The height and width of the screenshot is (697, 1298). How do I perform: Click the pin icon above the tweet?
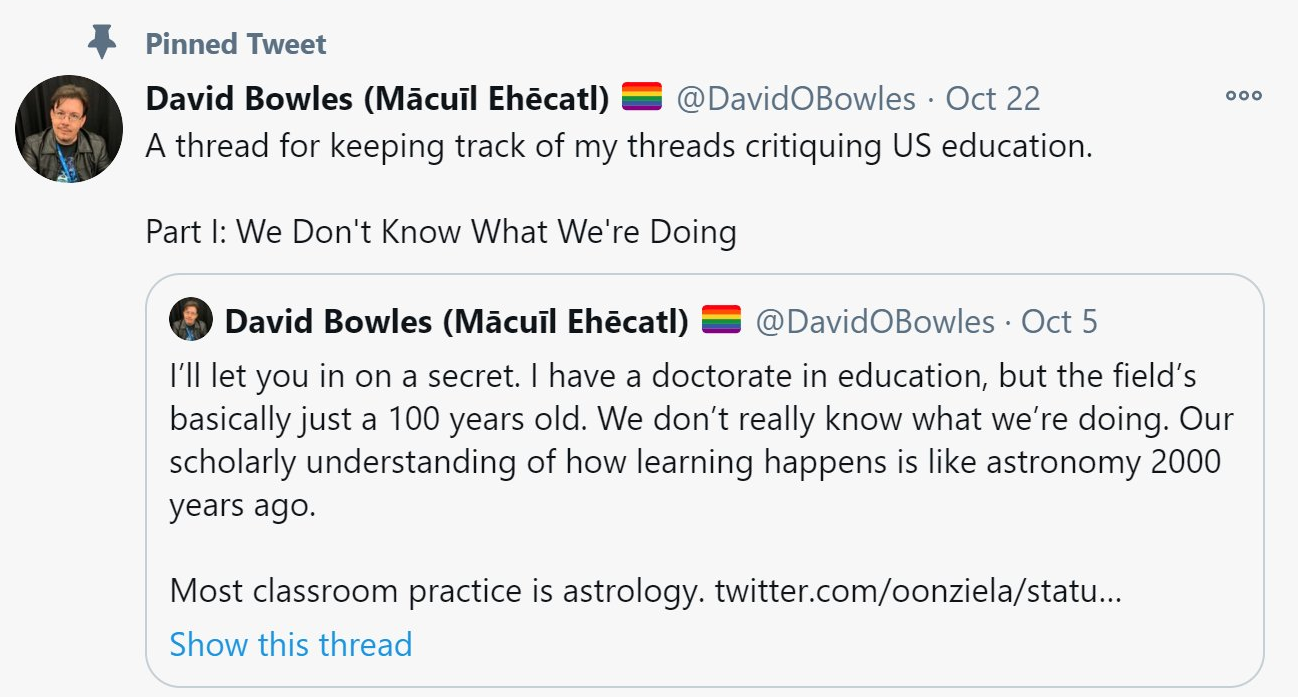[x=102, y=43]
